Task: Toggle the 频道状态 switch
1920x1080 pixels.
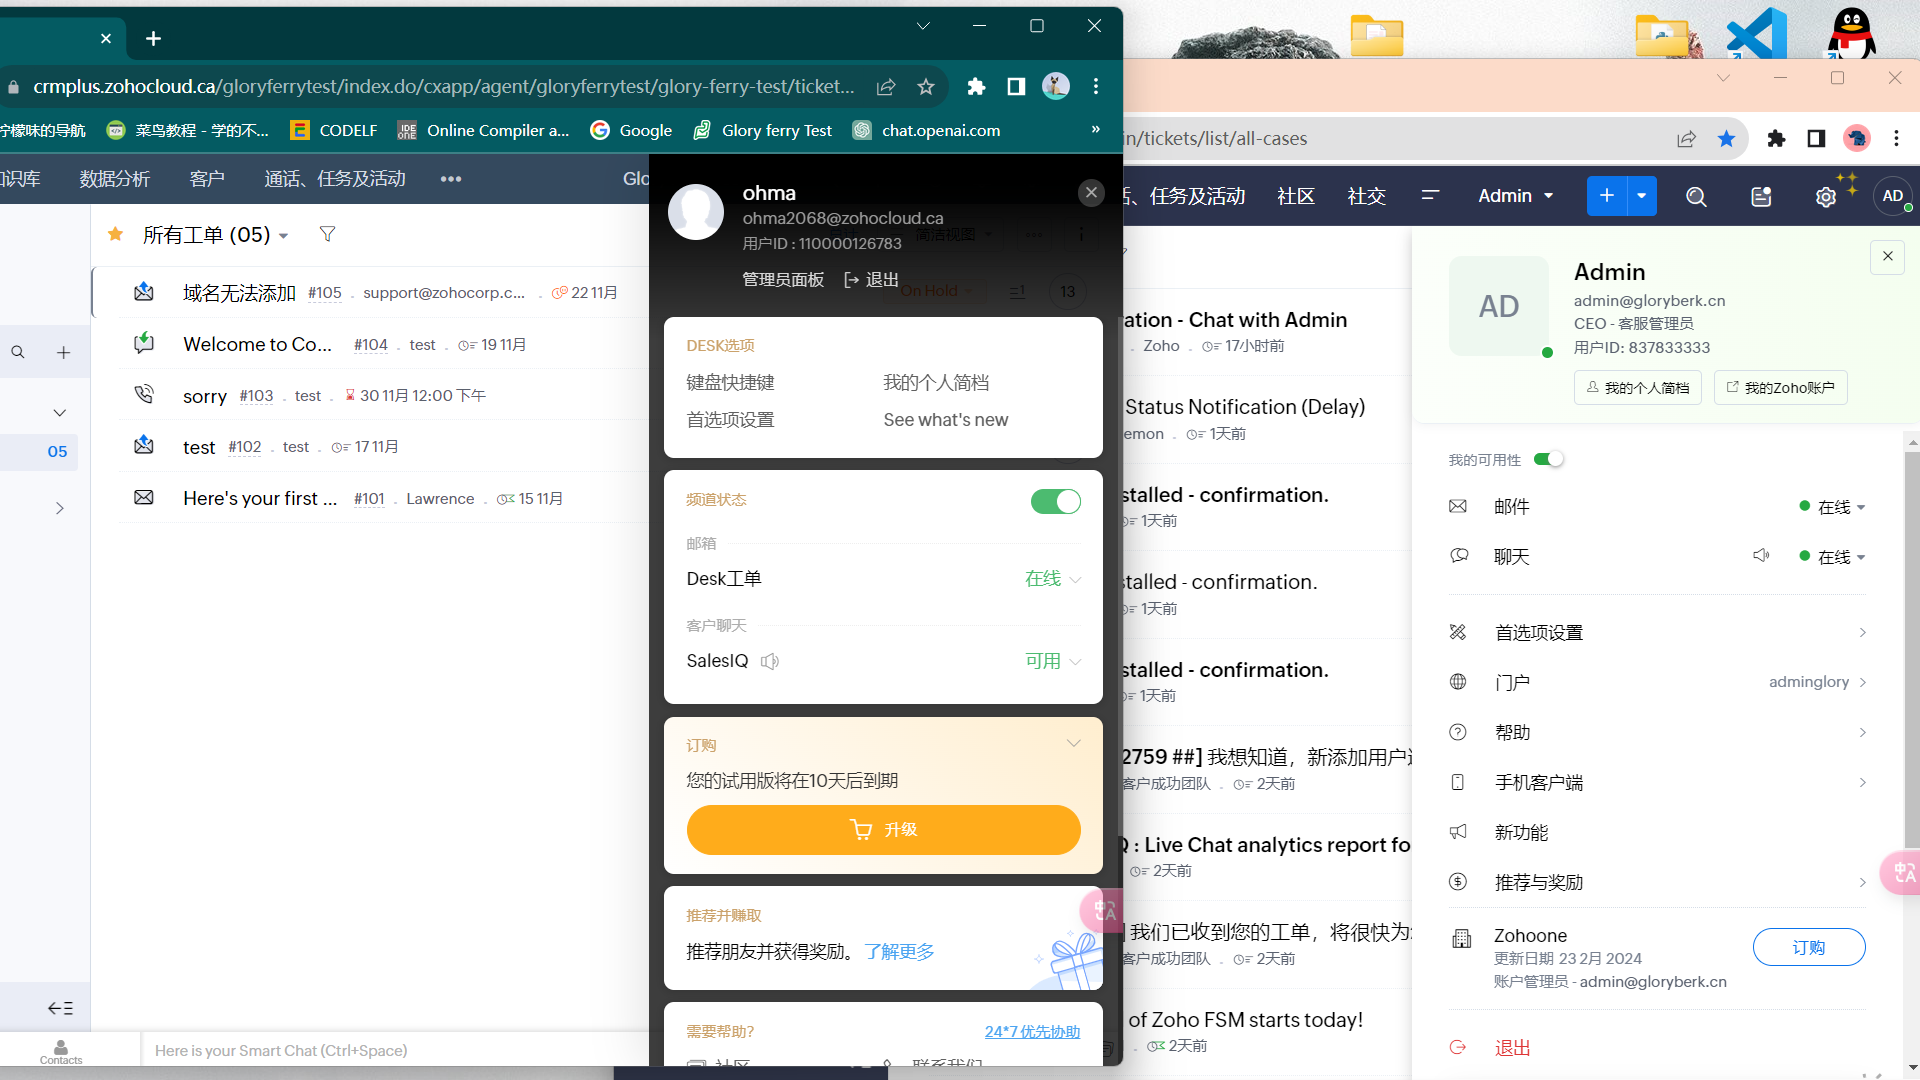Action: [1056, 501]
